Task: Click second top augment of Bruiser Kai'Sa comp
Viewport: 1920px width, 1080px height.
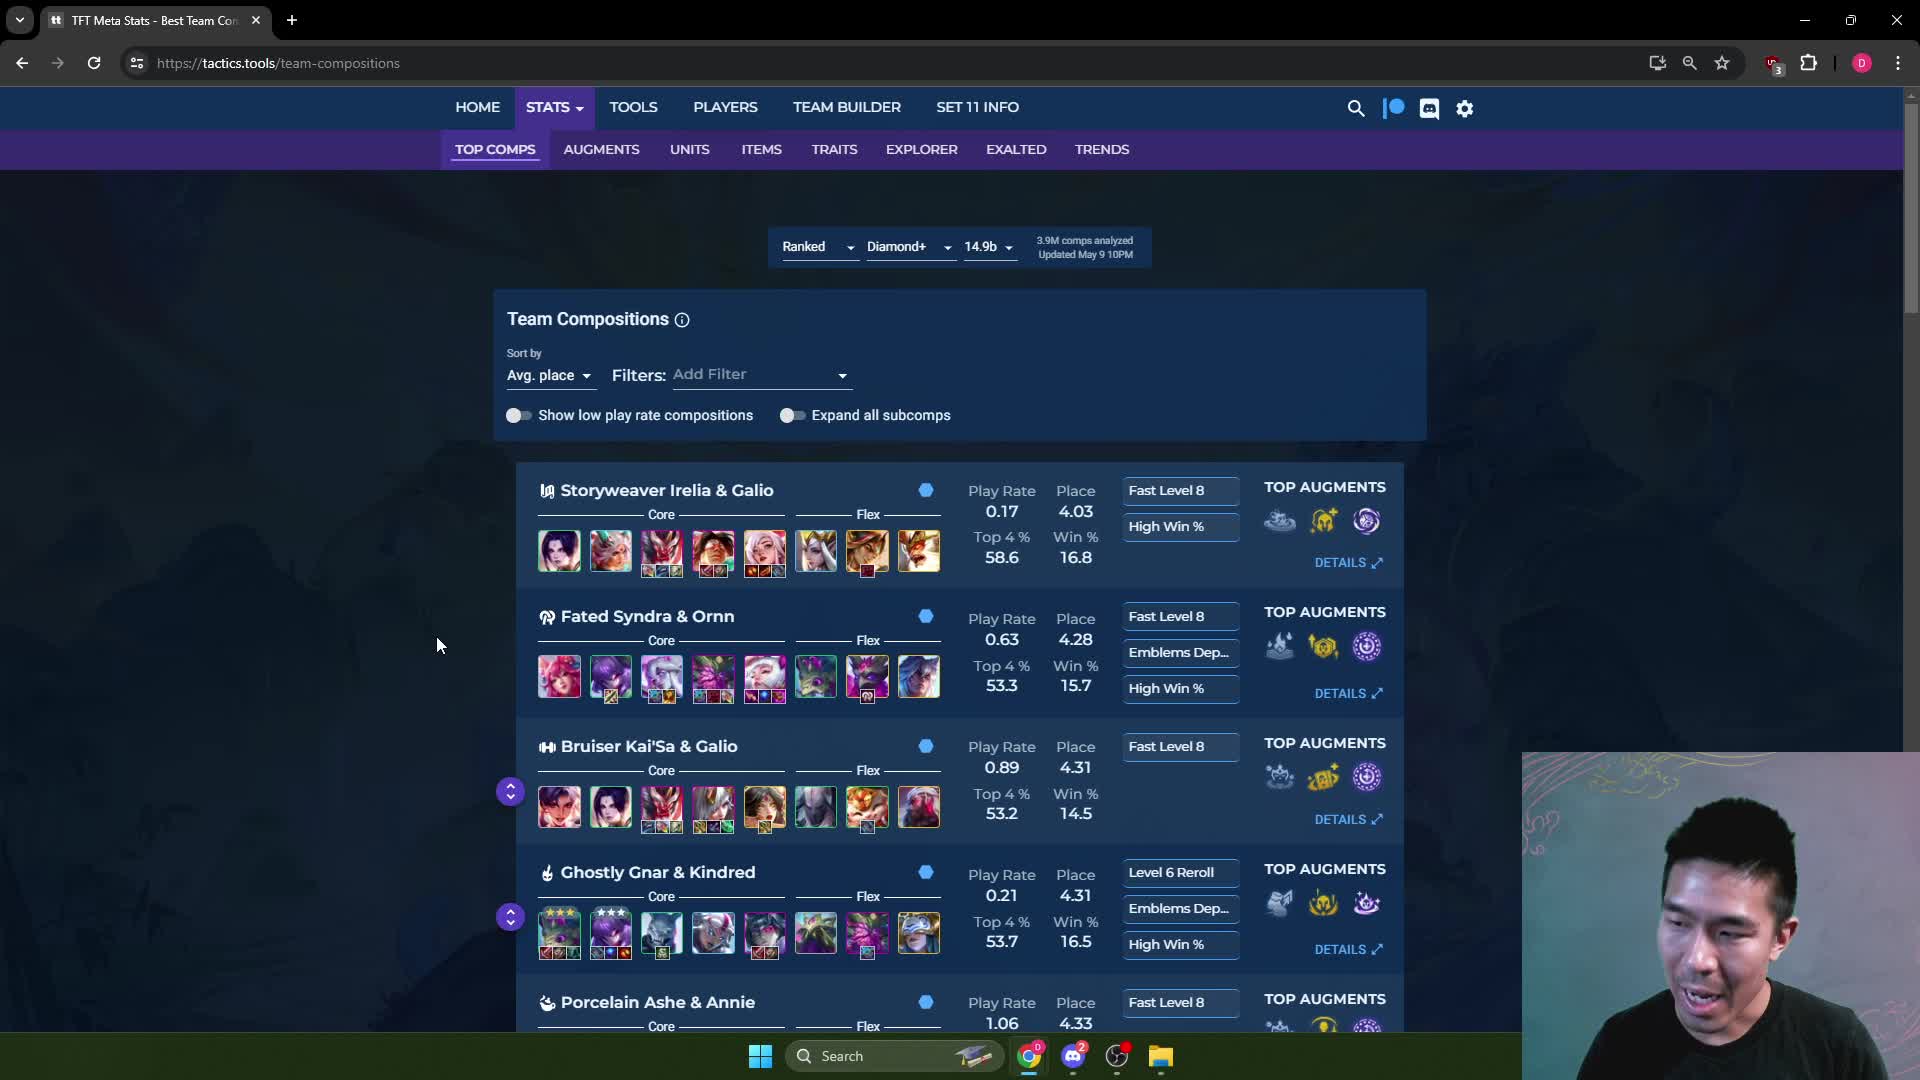Action: click(1323, 777)
